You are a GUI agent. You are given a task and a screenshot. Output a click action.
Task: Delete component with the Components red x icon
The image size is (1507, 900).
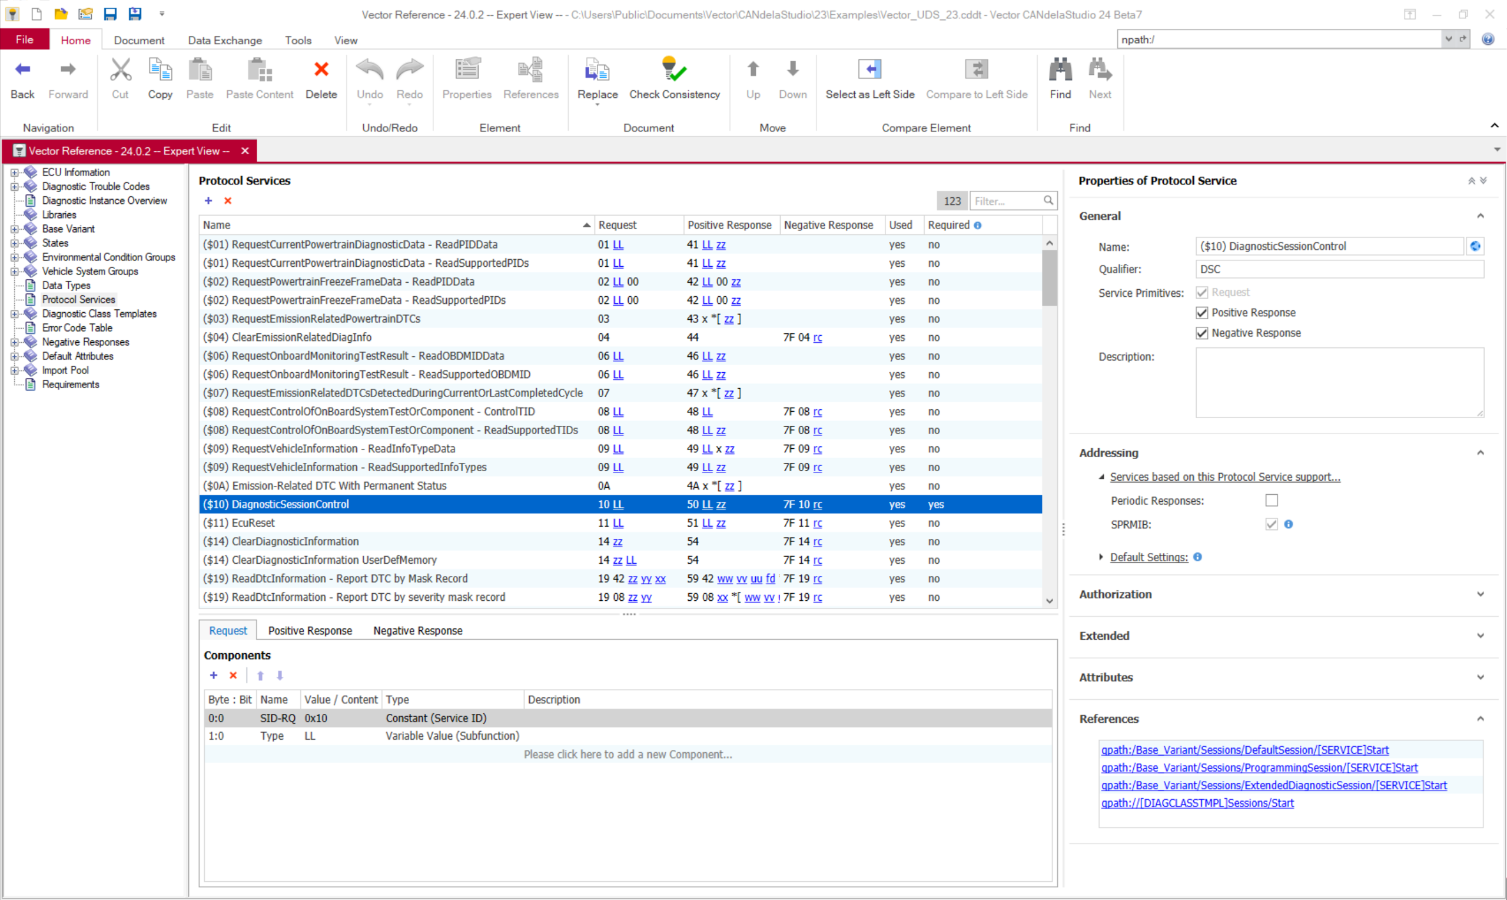[x=233, y=675]
